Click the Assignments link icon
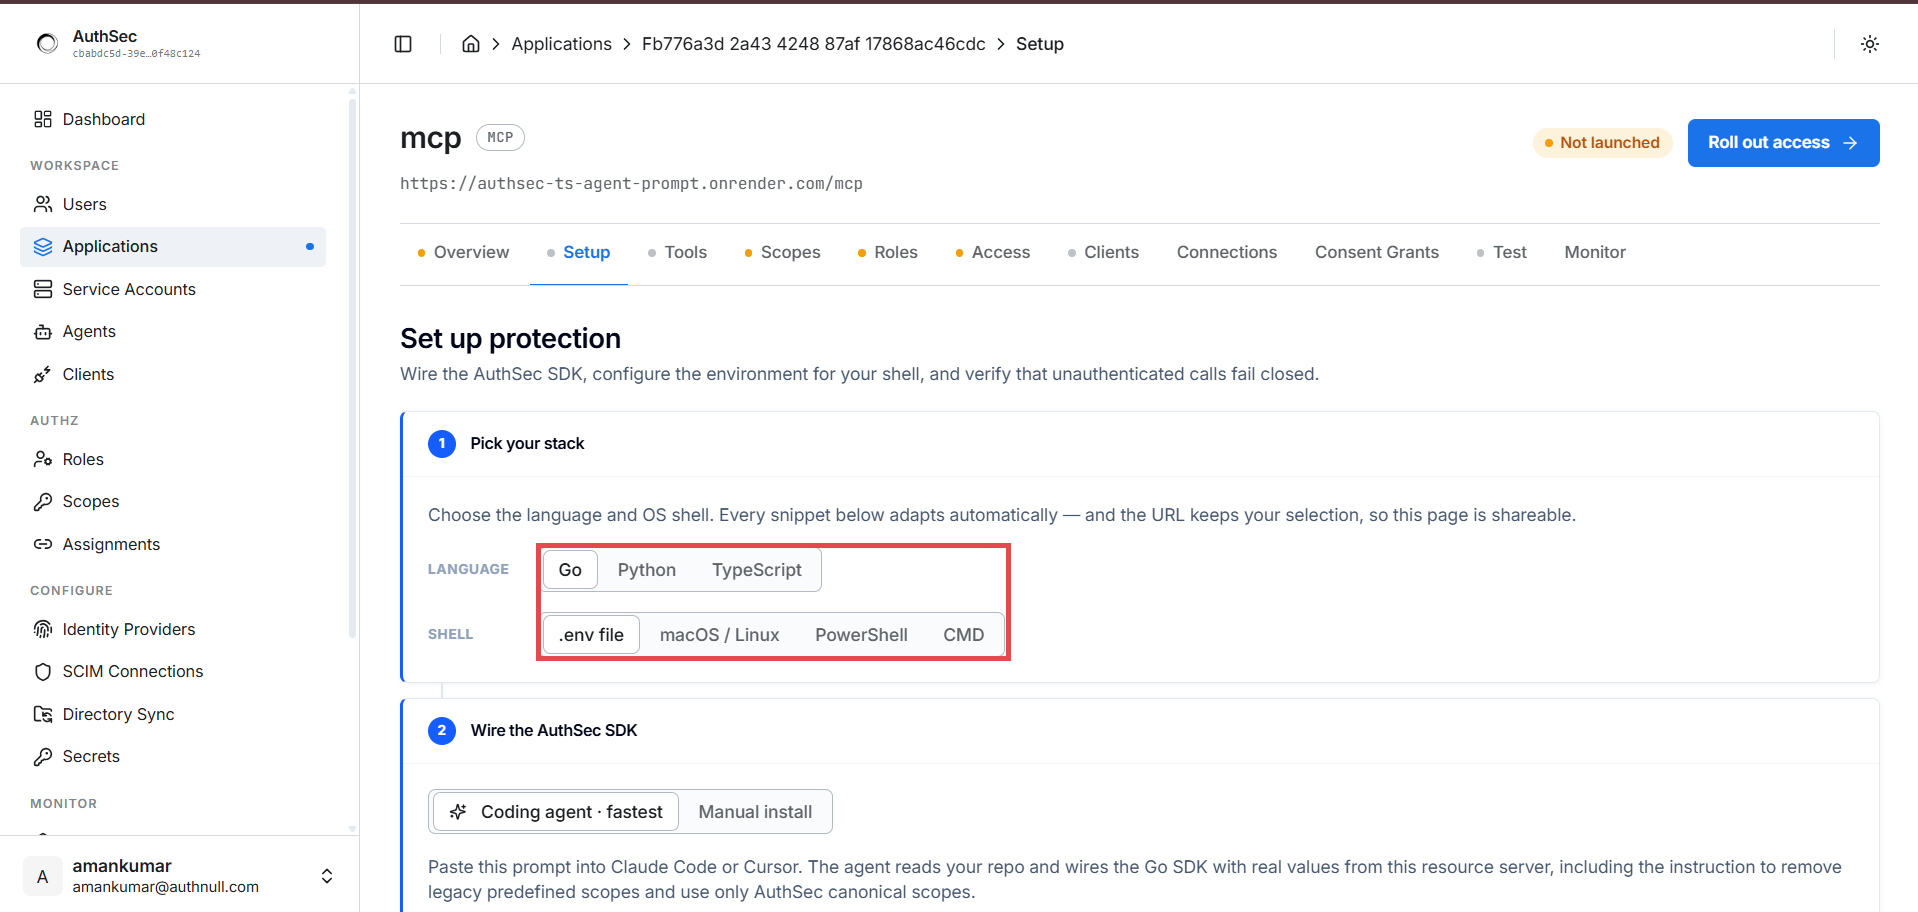 click(43, 544)
